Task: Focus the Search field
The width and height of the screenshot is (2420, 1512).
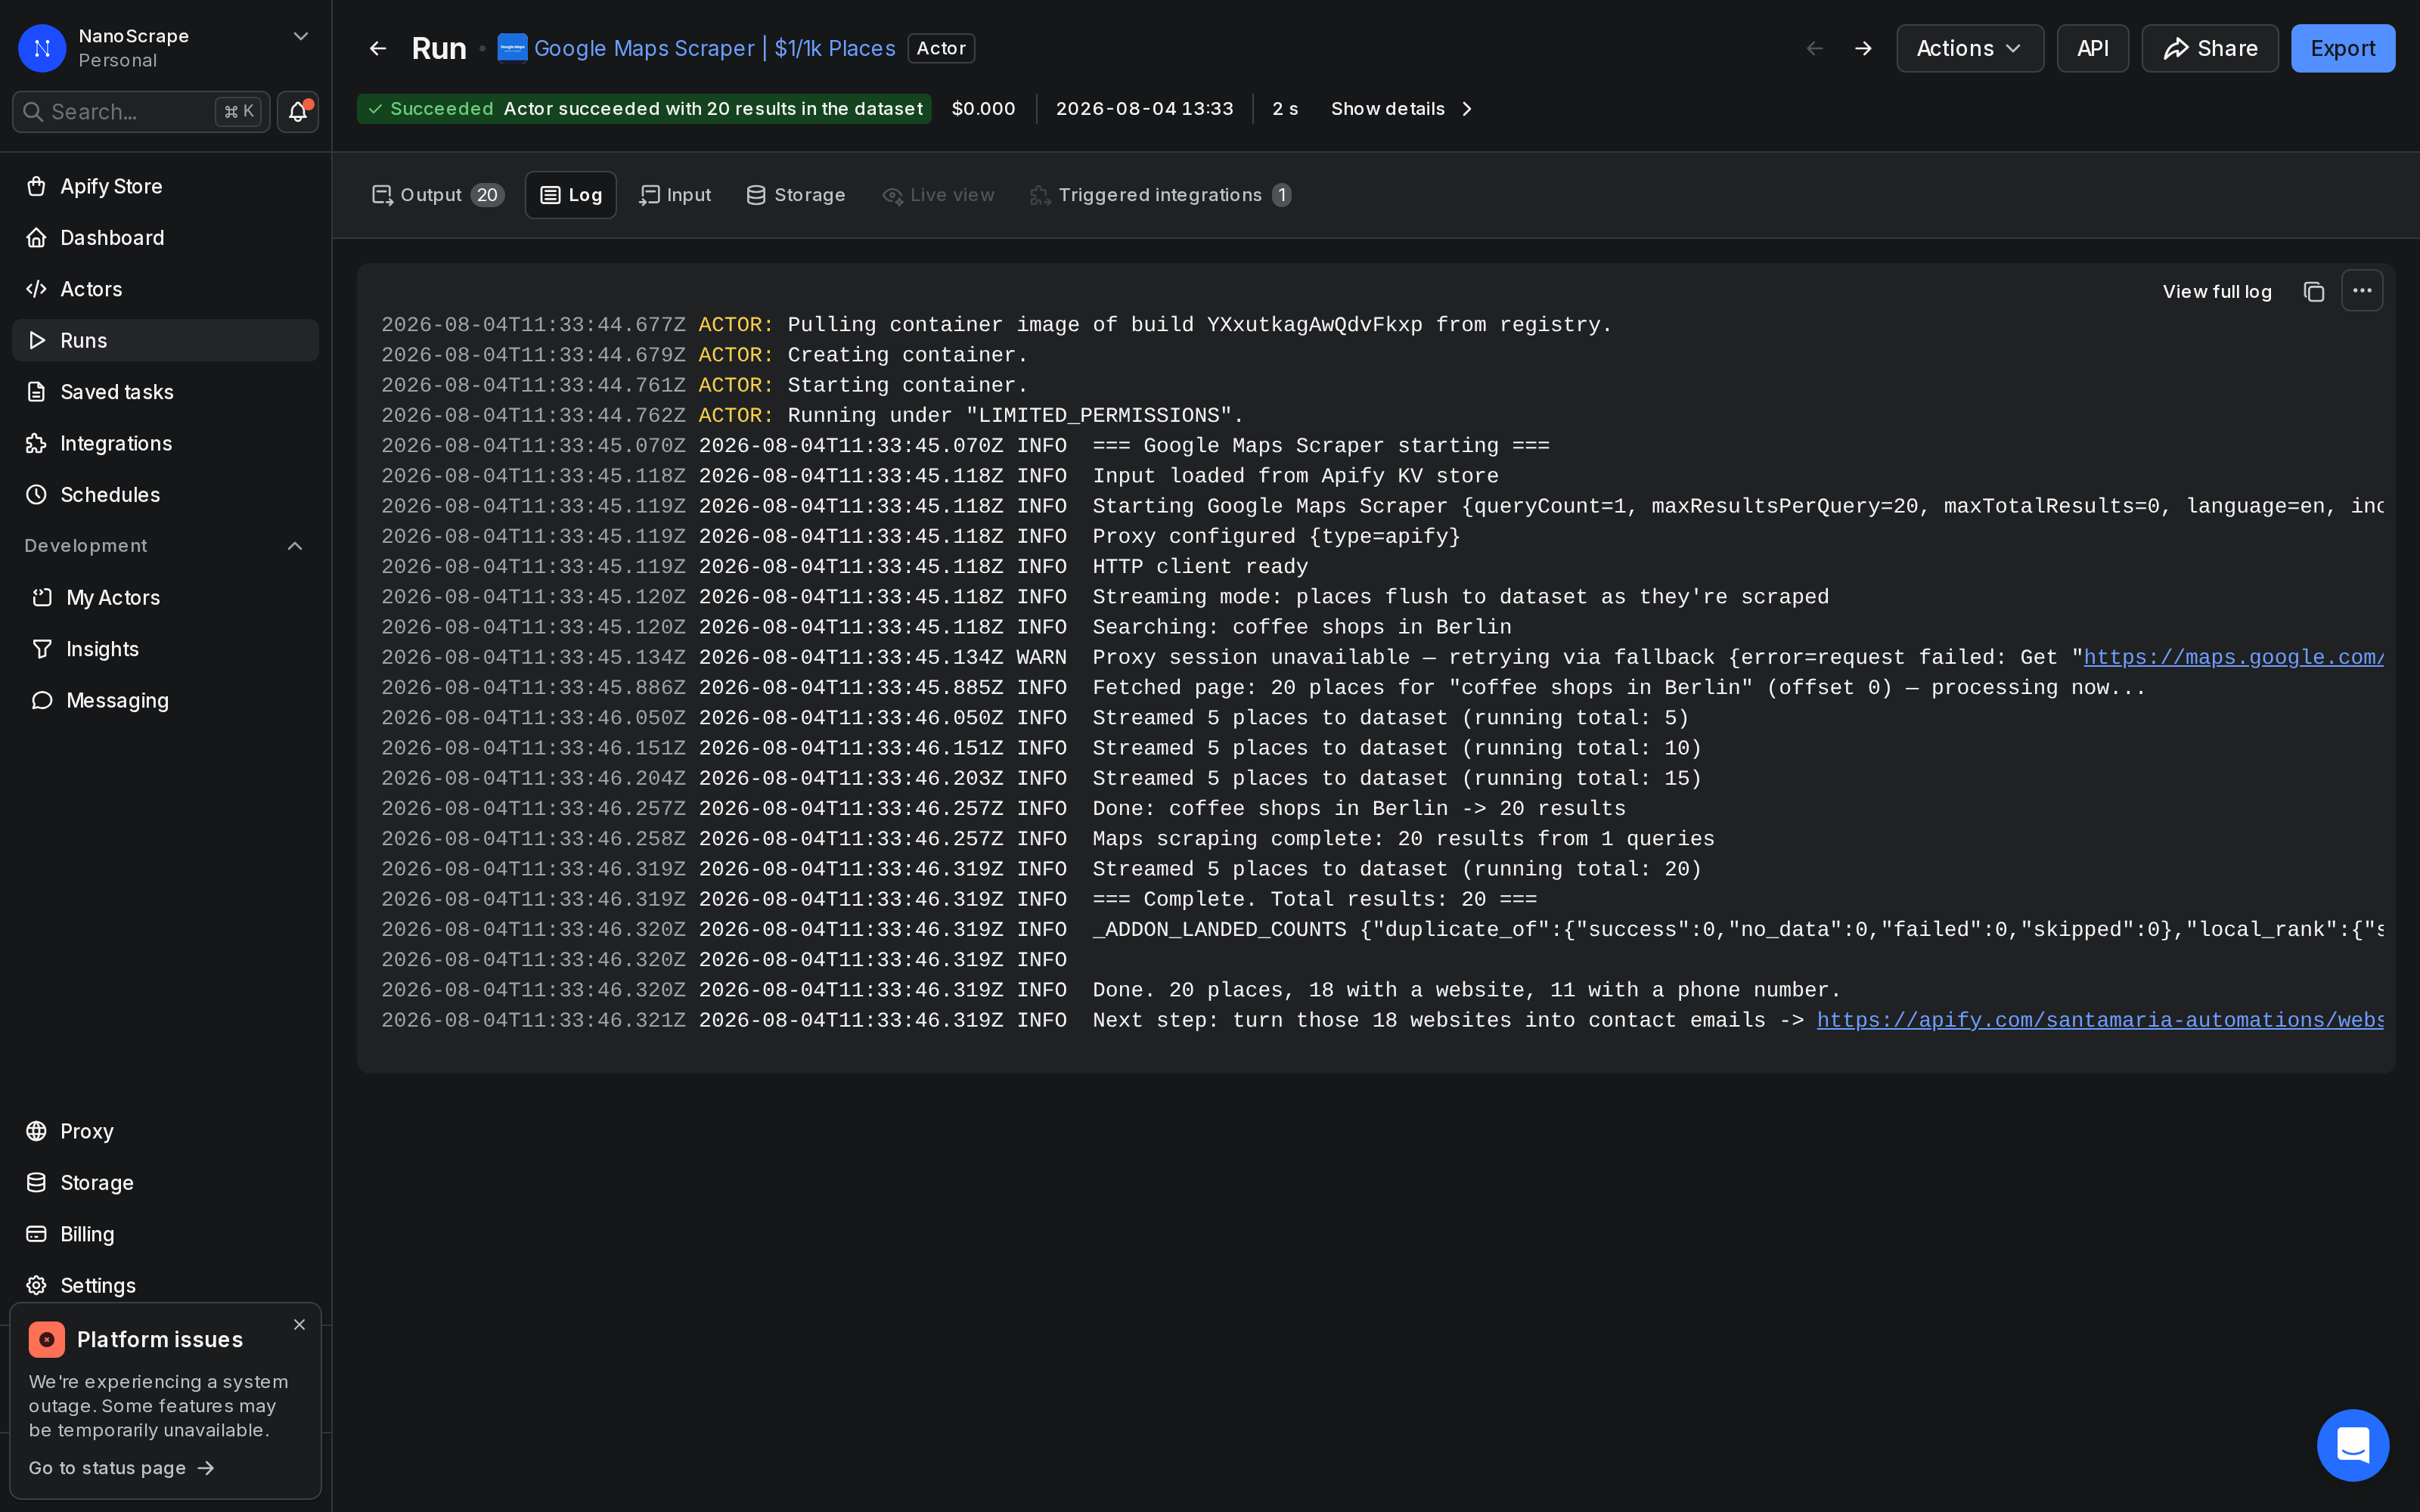Action: 141,111
